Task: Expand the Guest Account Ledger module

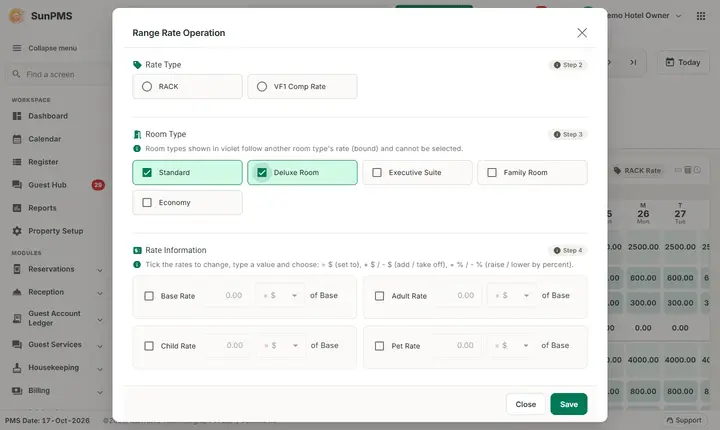Action: tap(100, 319)
